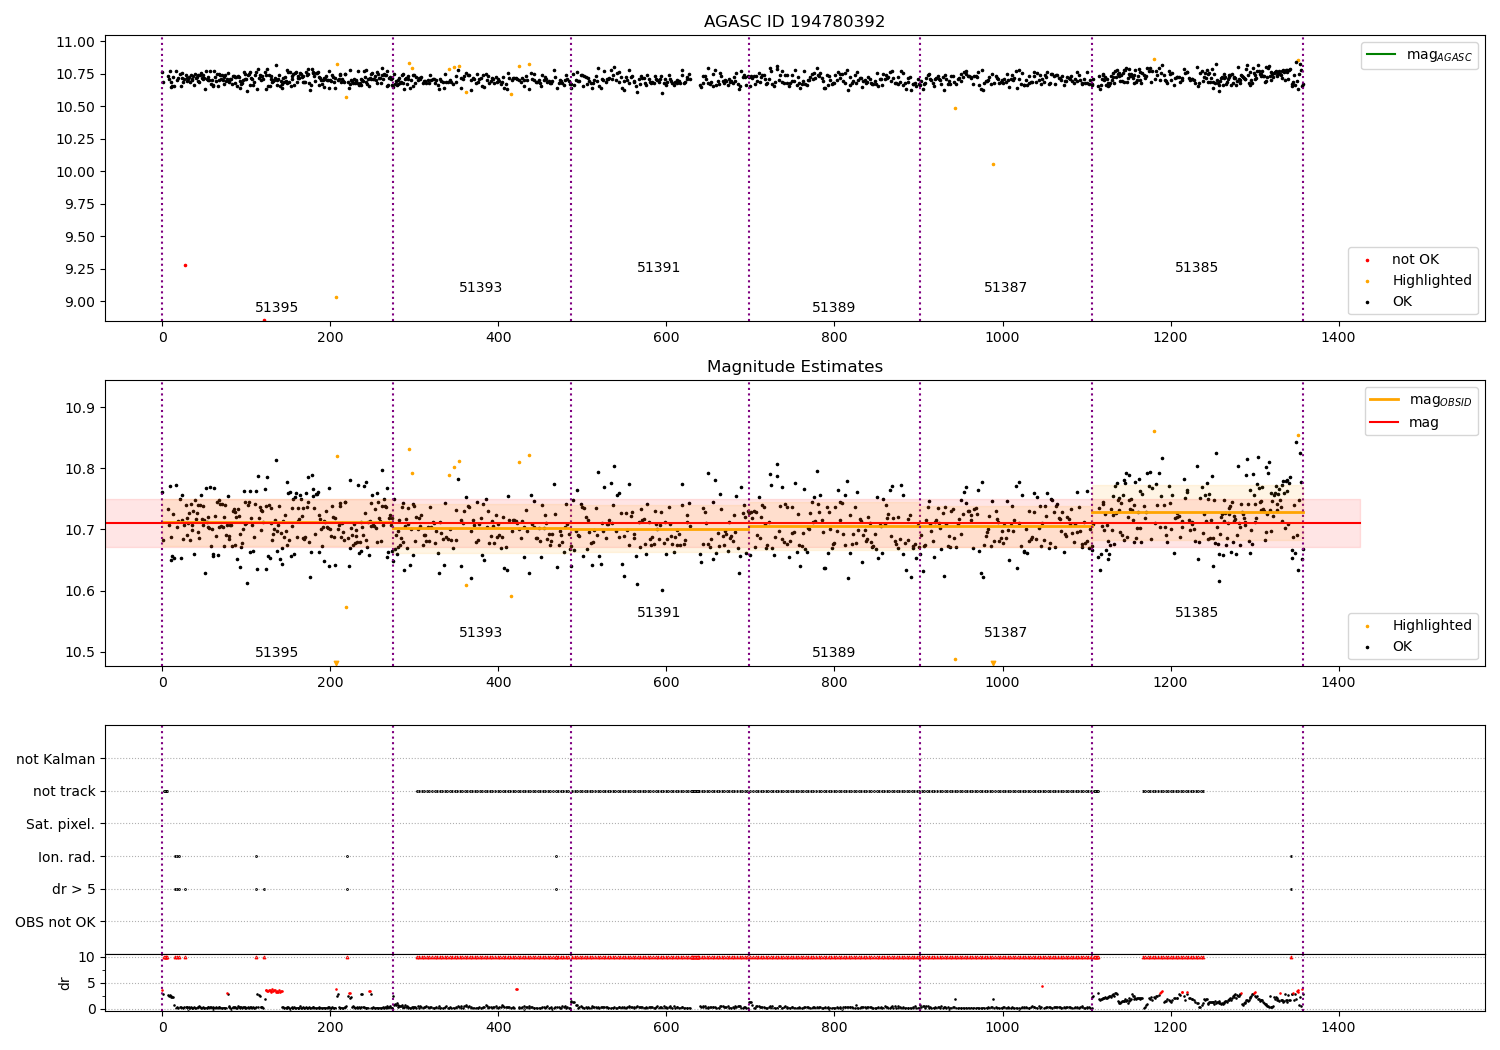Click 'Highlighted' in the Magnitude Estimates legend
The image size is (1500, 1050).
[x=1431, y=626]
